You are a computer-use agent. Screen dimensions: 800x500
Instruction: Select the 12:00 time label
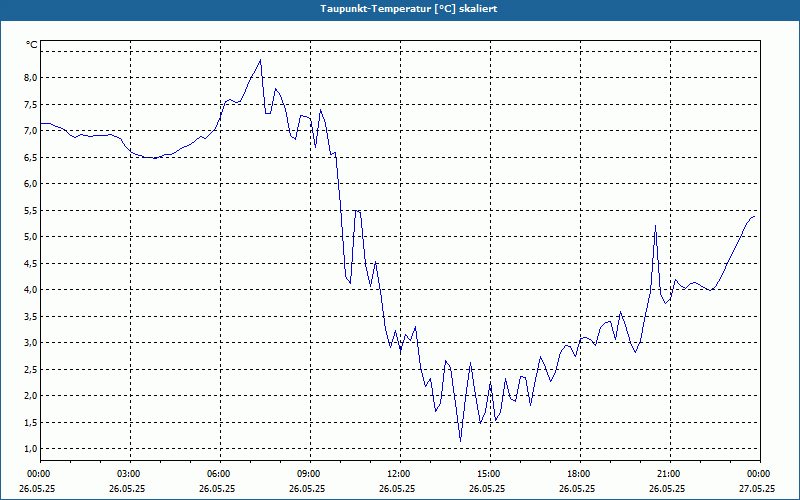pos(400,474)
